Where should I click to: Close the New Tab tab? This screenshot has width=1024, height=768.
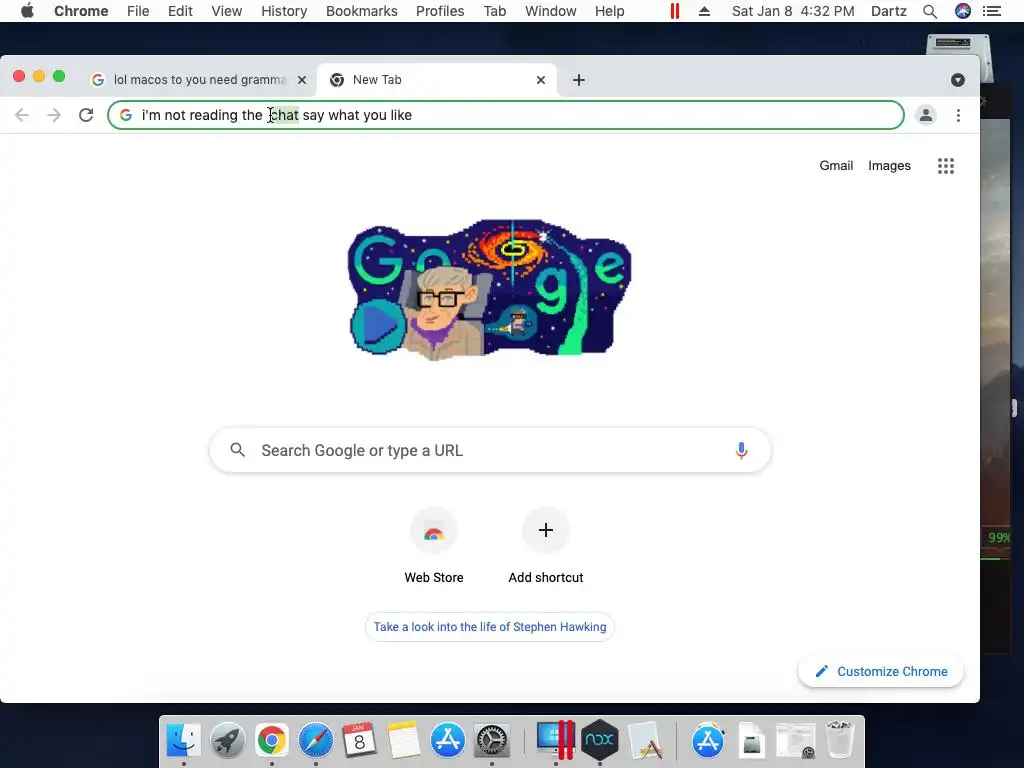click(541, 80)
